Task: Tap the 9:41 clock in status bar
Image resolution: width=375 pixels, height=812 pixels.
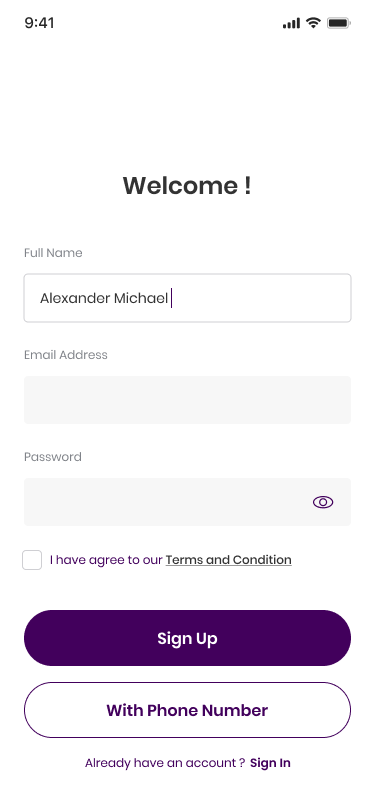Action: click(x=39, y=23)
